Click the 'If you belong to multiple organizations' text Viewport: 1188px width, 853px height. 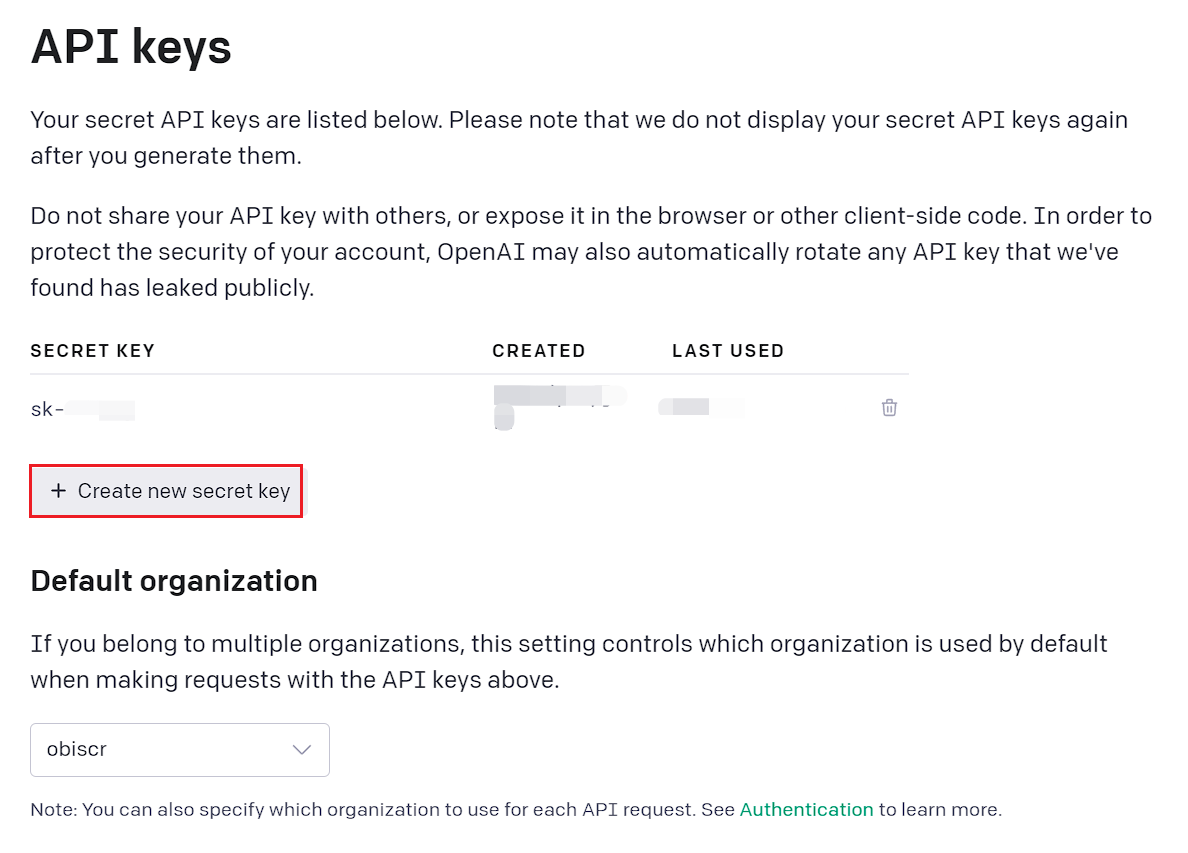coord(568,661)
